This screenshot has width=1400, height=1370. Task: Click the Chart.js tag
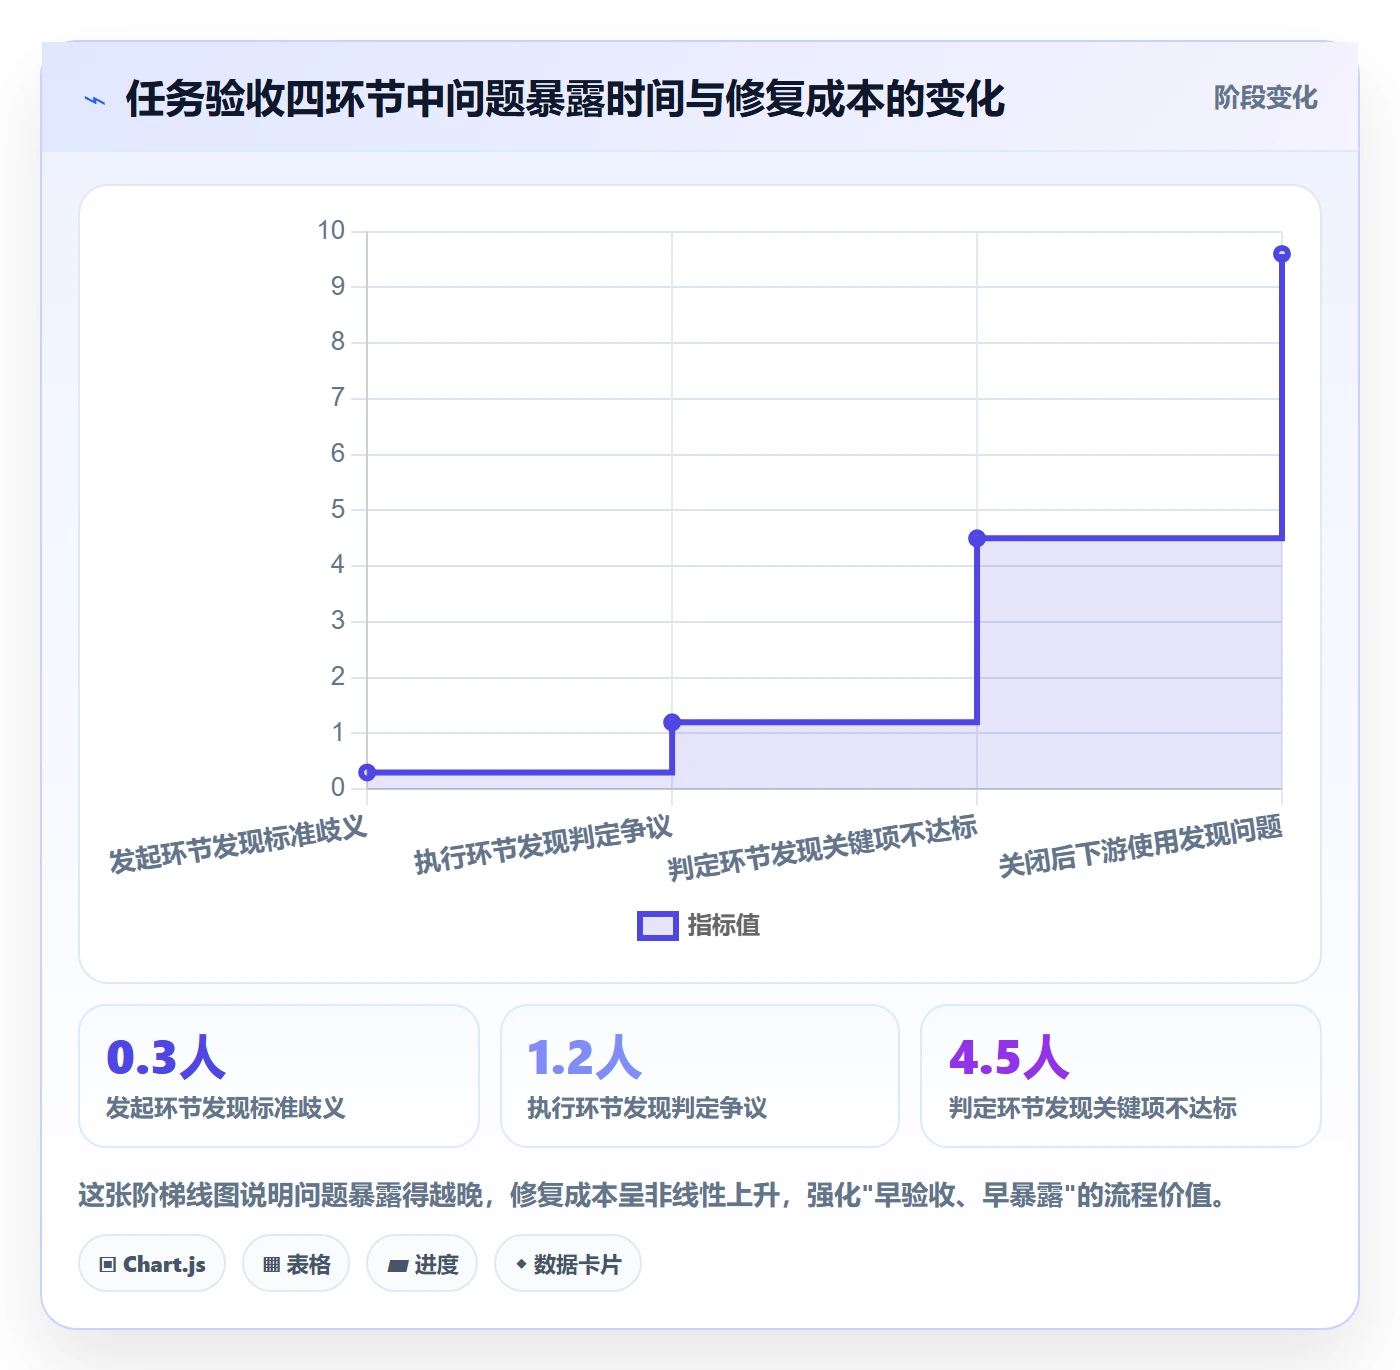pyautogui.click(x=152, y=1264)
